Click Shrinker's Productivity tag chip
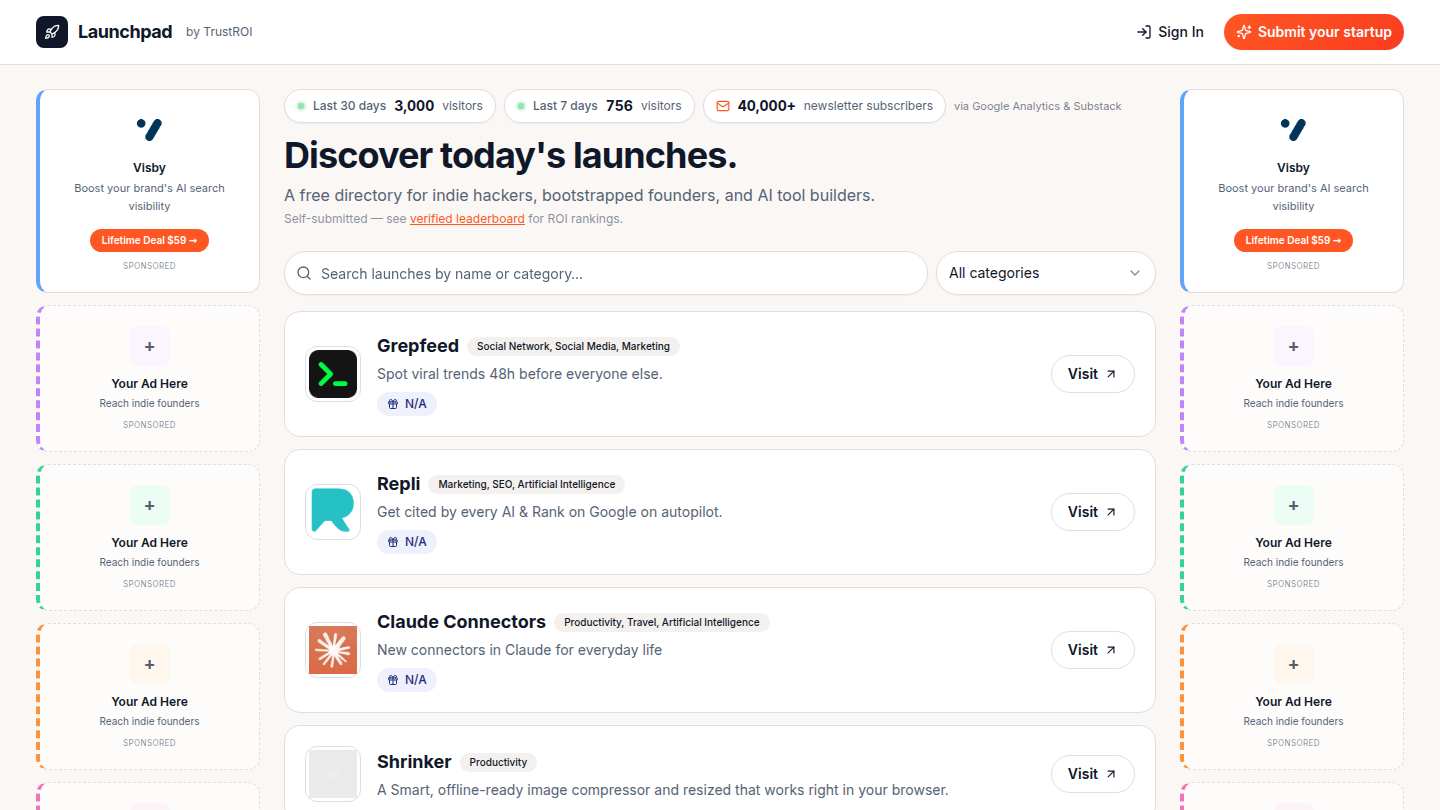 tap(498, 762)
